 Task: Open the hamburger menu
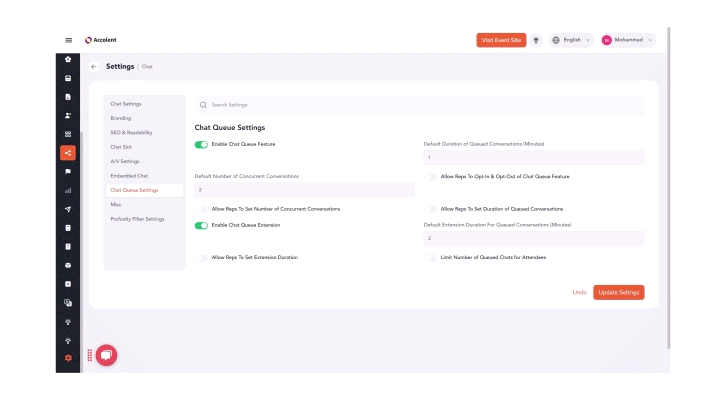(68, 40)
